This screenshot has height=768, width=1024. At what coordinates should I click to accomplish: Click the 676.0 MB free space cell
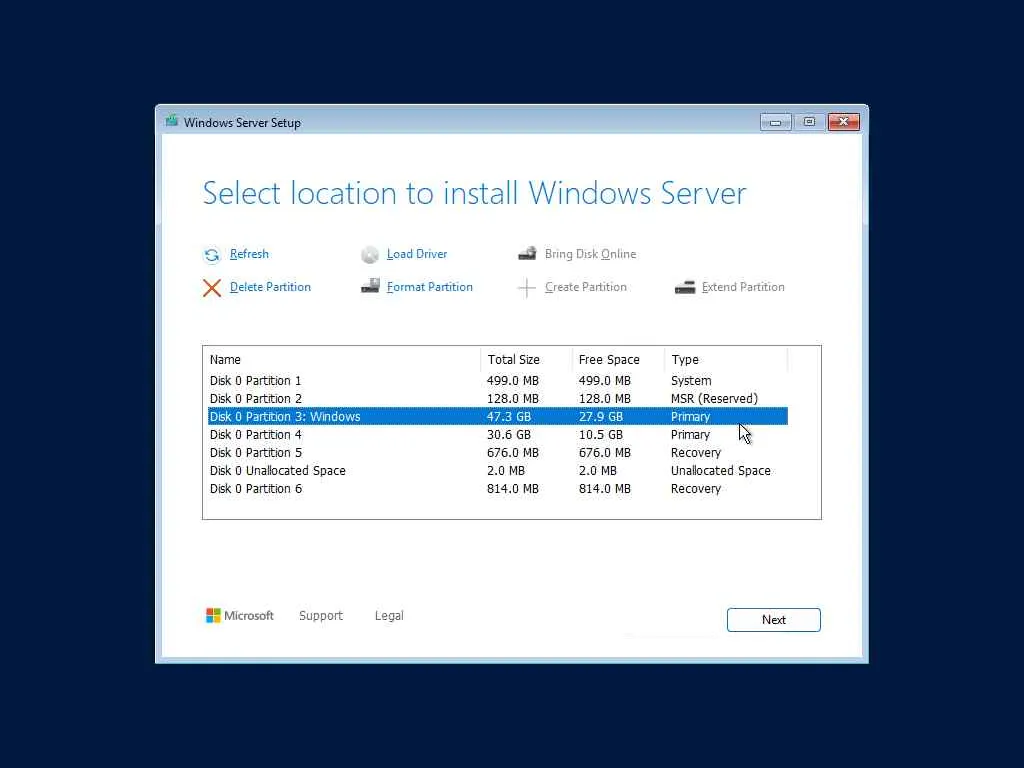tap(605, 453)
